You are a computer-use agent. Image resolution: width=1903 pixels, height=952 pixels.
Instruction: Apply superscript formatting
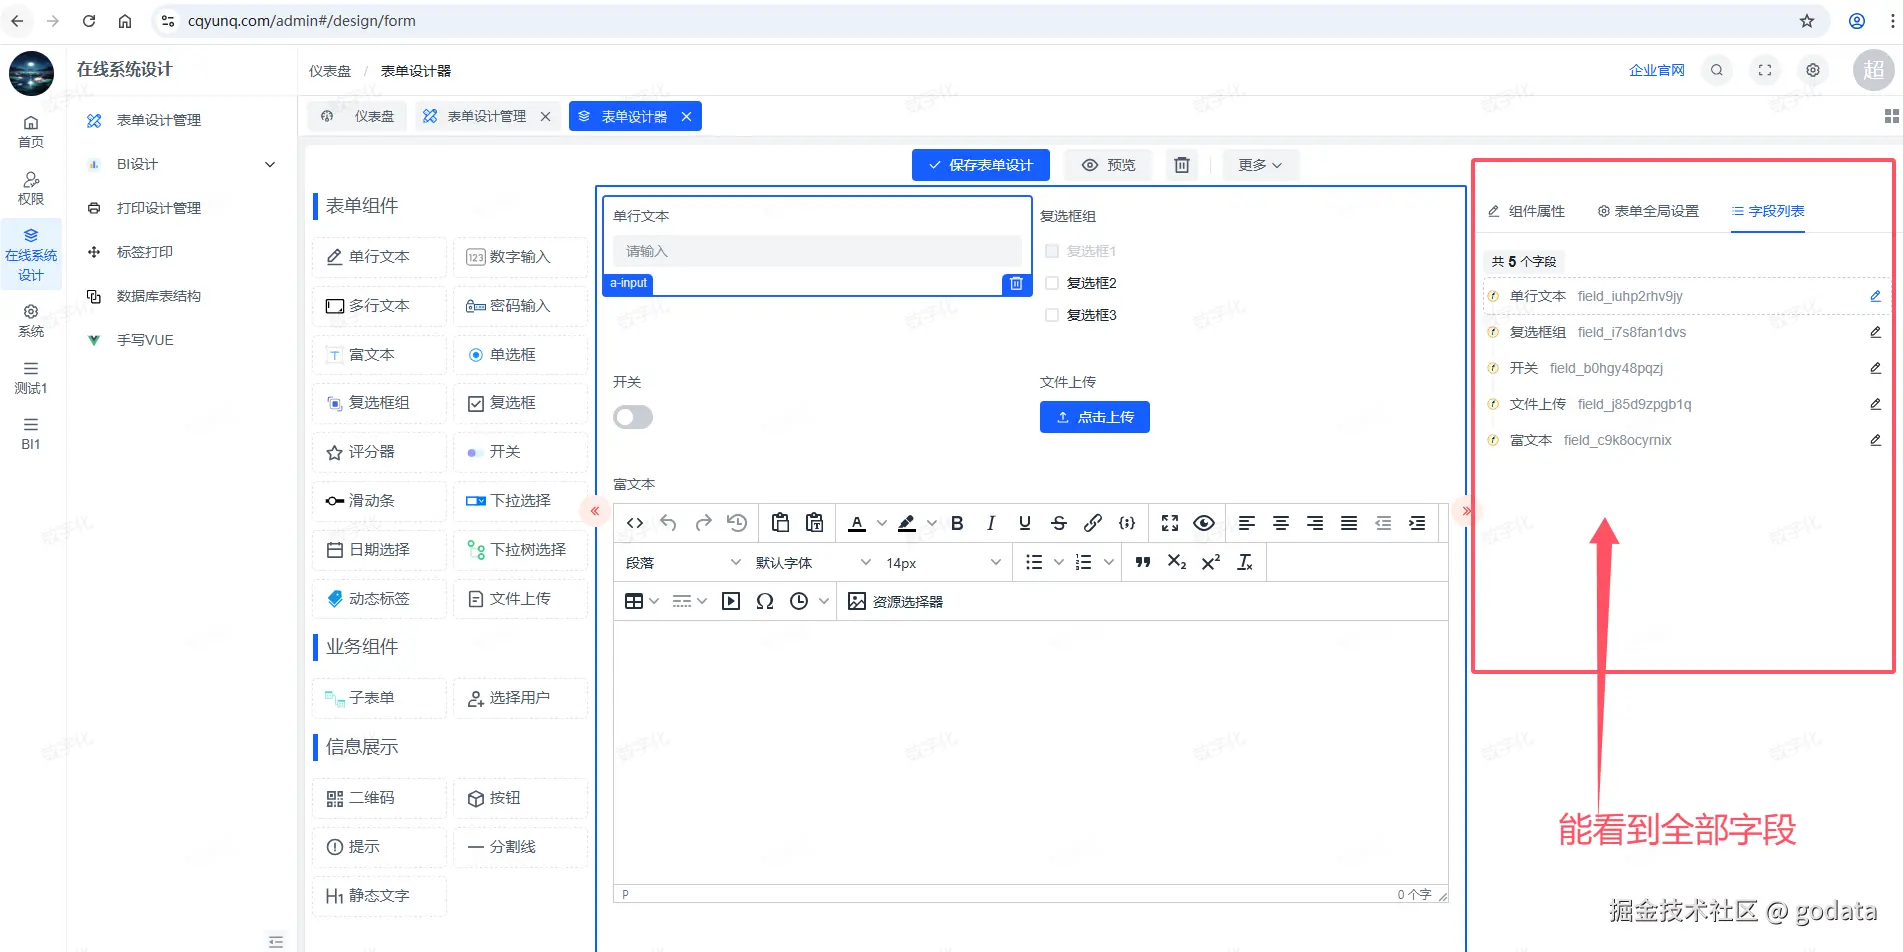click(1211, 563)
